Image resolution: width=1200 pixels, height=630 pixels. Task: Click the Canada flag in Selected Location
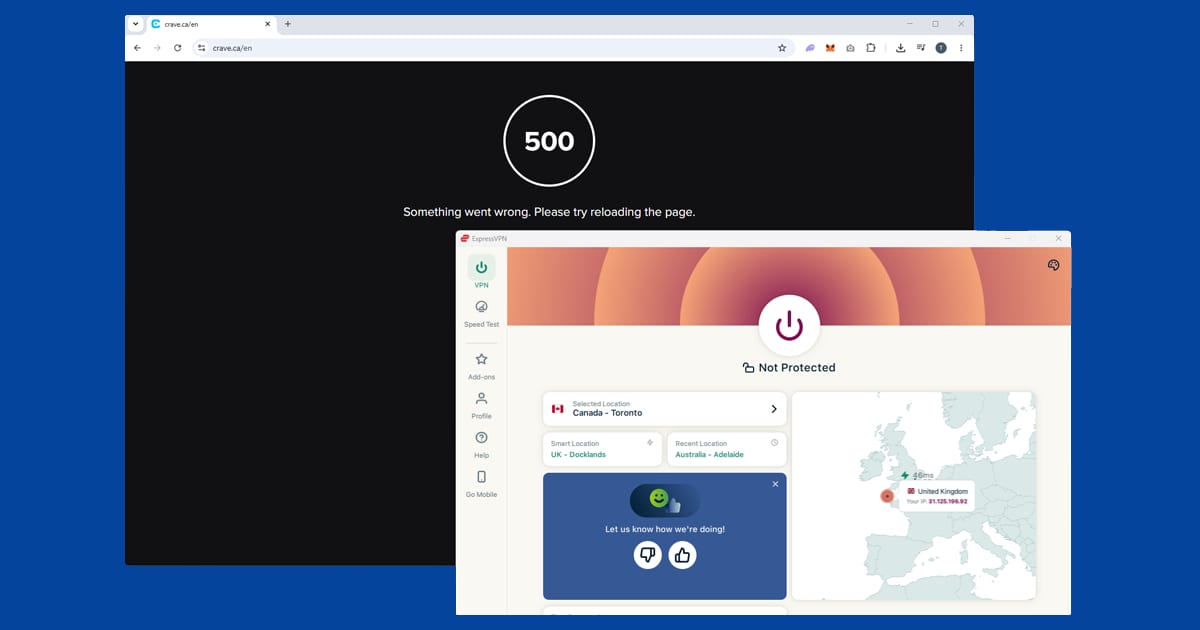click(558, 409)
